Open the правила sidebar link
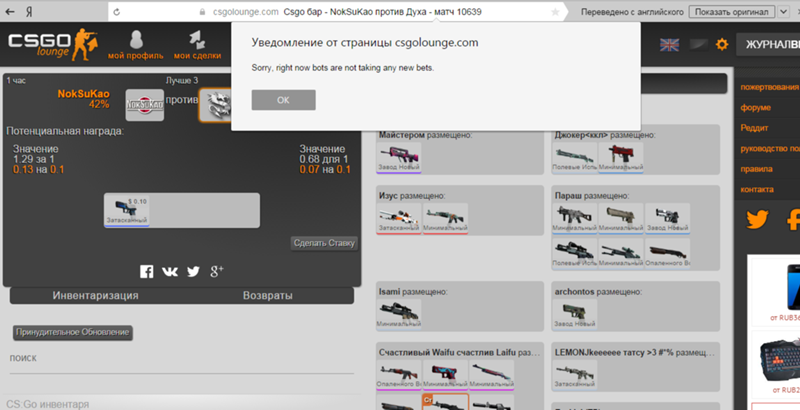 tap(756, 169)
